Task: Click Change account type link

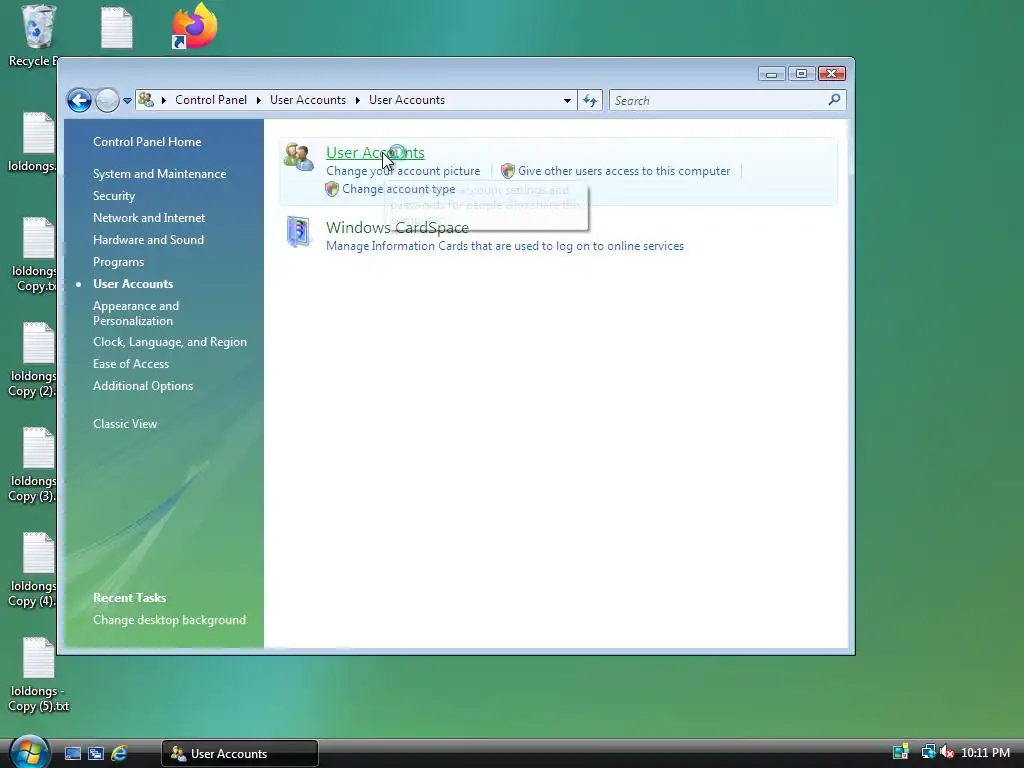Action: point(398,189)
